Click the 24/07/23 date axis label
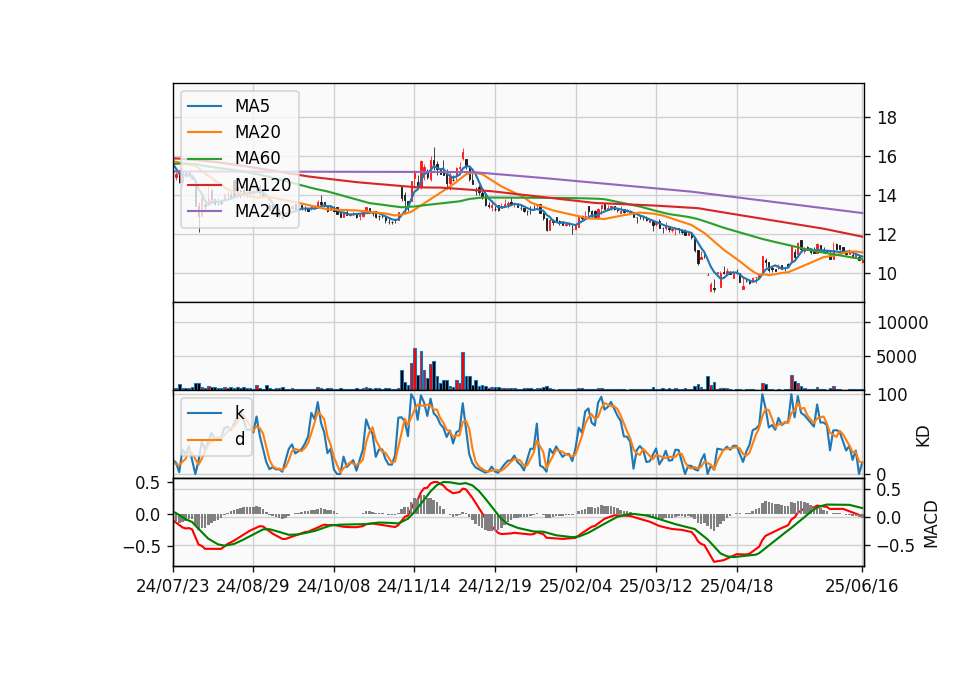 click(x=173, y=586)
